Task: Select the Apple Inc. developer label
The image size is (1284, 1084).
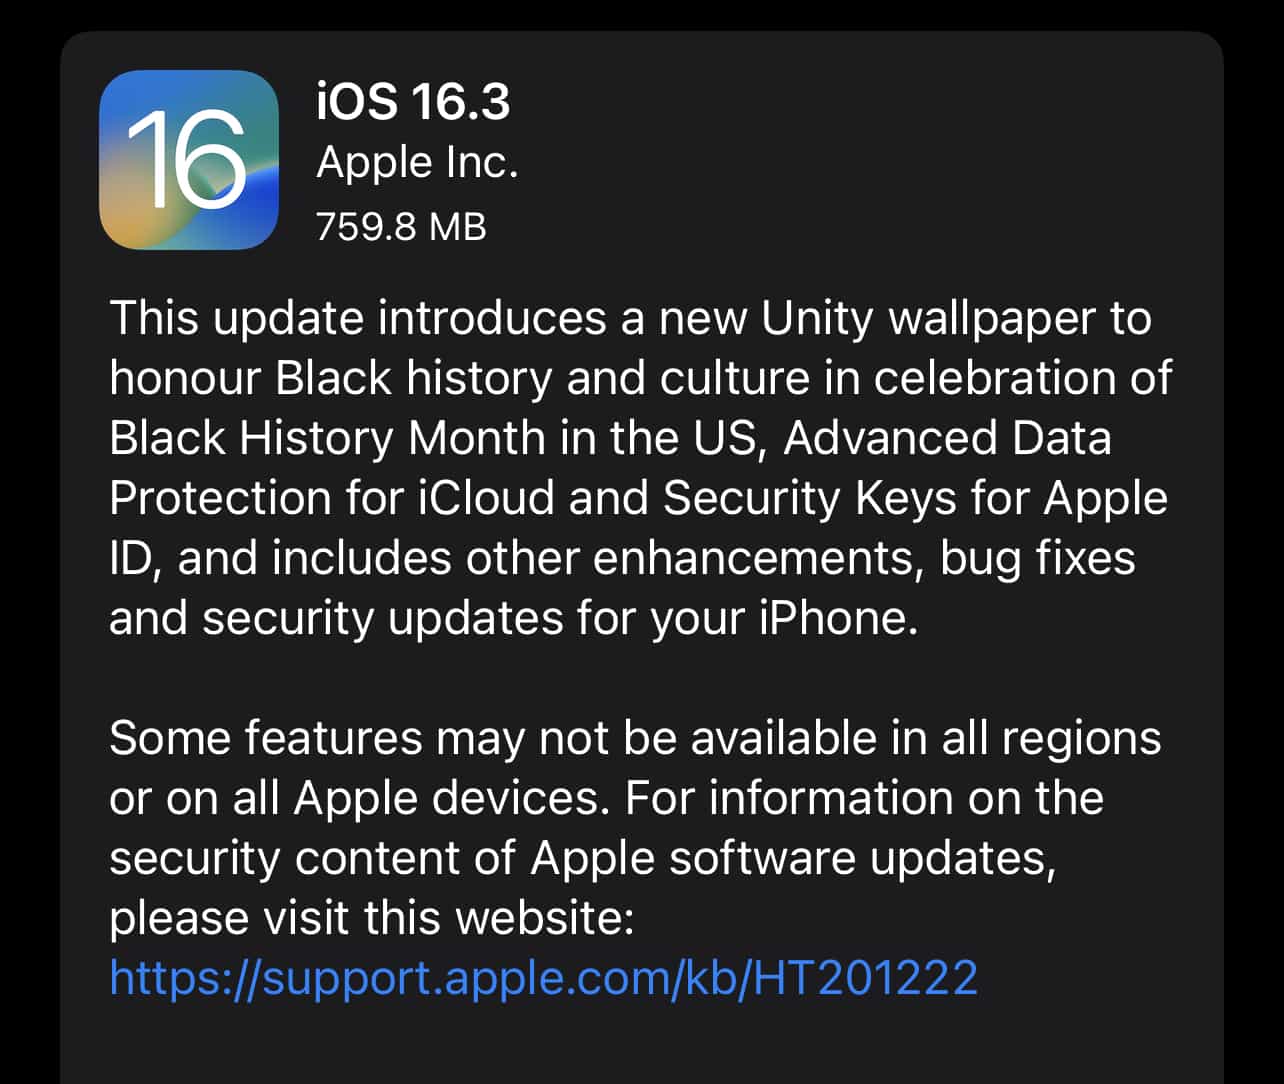Action: tap(417, 164)
